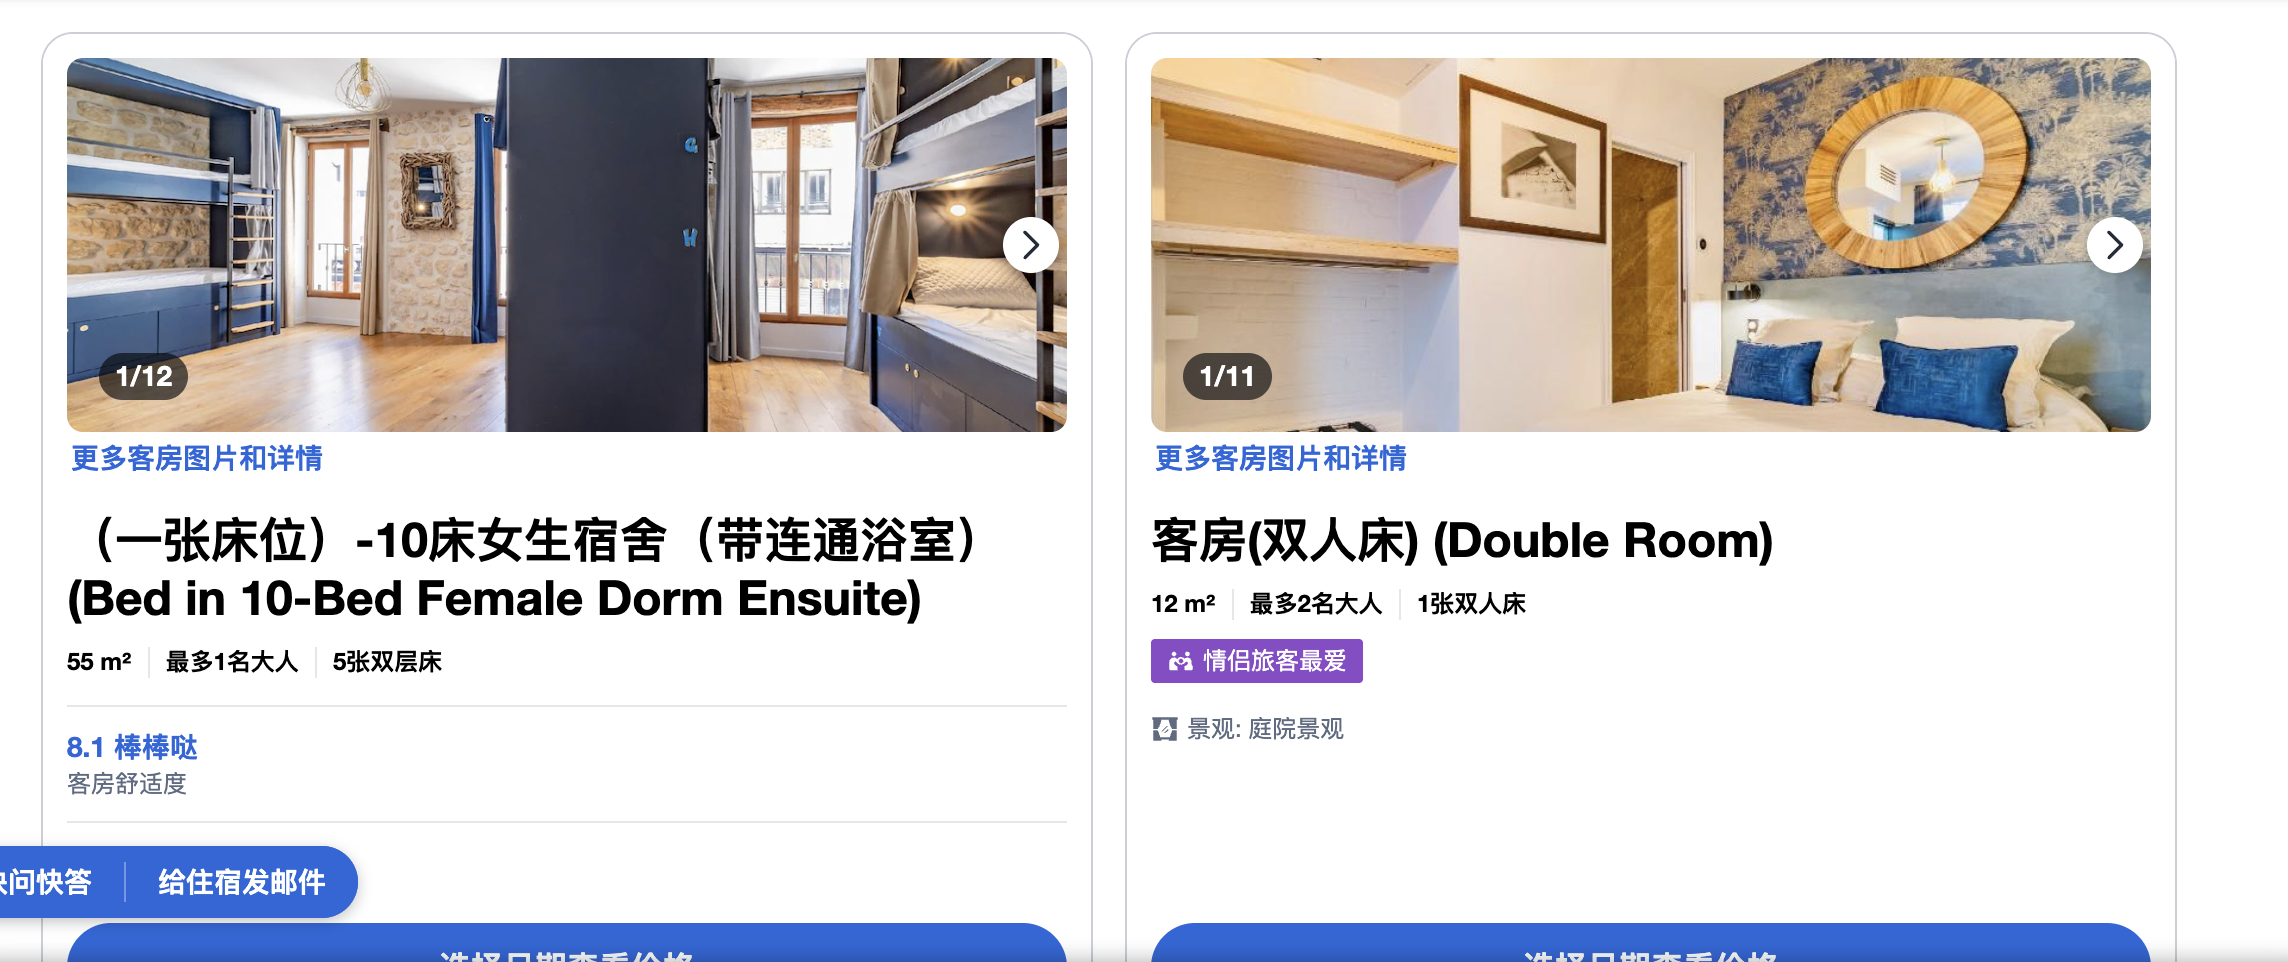This screenshot has height=962, width=2288.
Task: Click the courtyard view icon beside 景观
Action: [x=1164, y=729]
